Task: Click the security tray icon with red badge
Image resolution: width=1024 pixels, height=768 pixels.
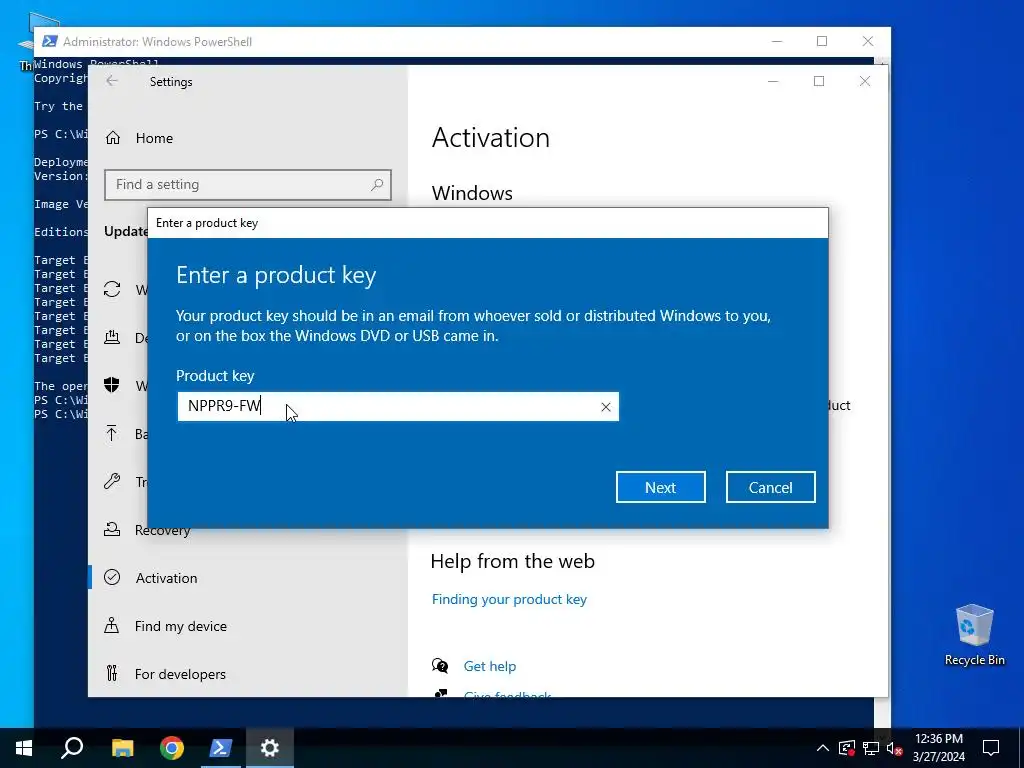Action: point(847,748)
